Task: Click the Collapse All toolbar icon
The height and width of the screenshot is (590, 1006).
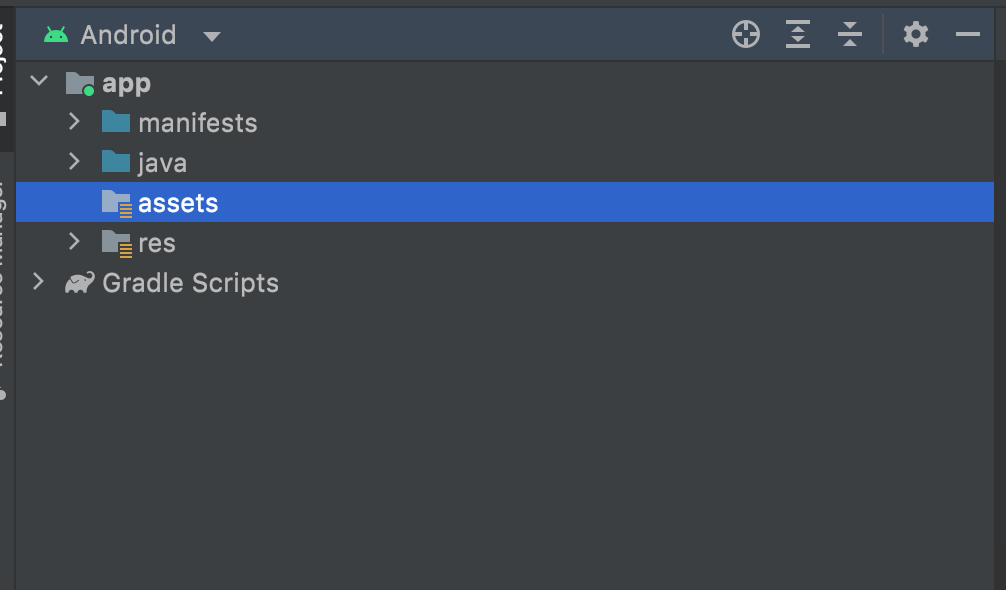Action: [x=850, y=35]
